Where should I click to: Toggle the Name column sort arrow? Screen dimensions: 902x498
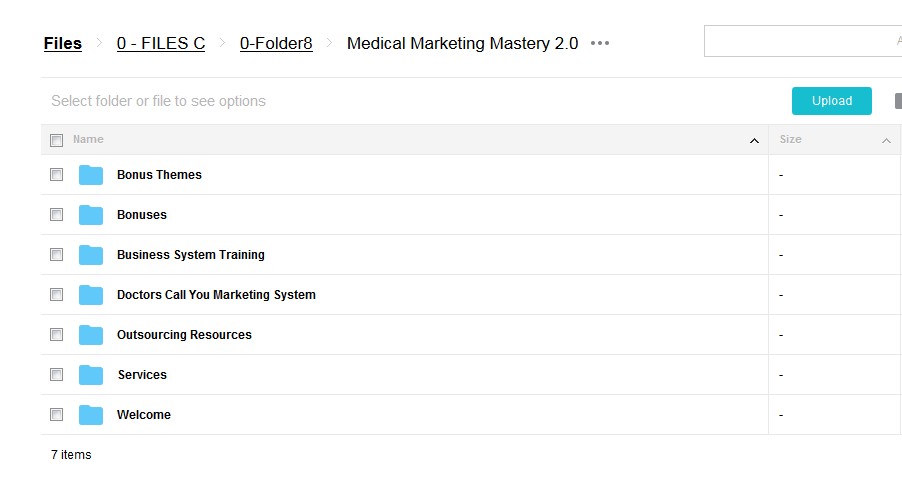(x=754, y=141)
